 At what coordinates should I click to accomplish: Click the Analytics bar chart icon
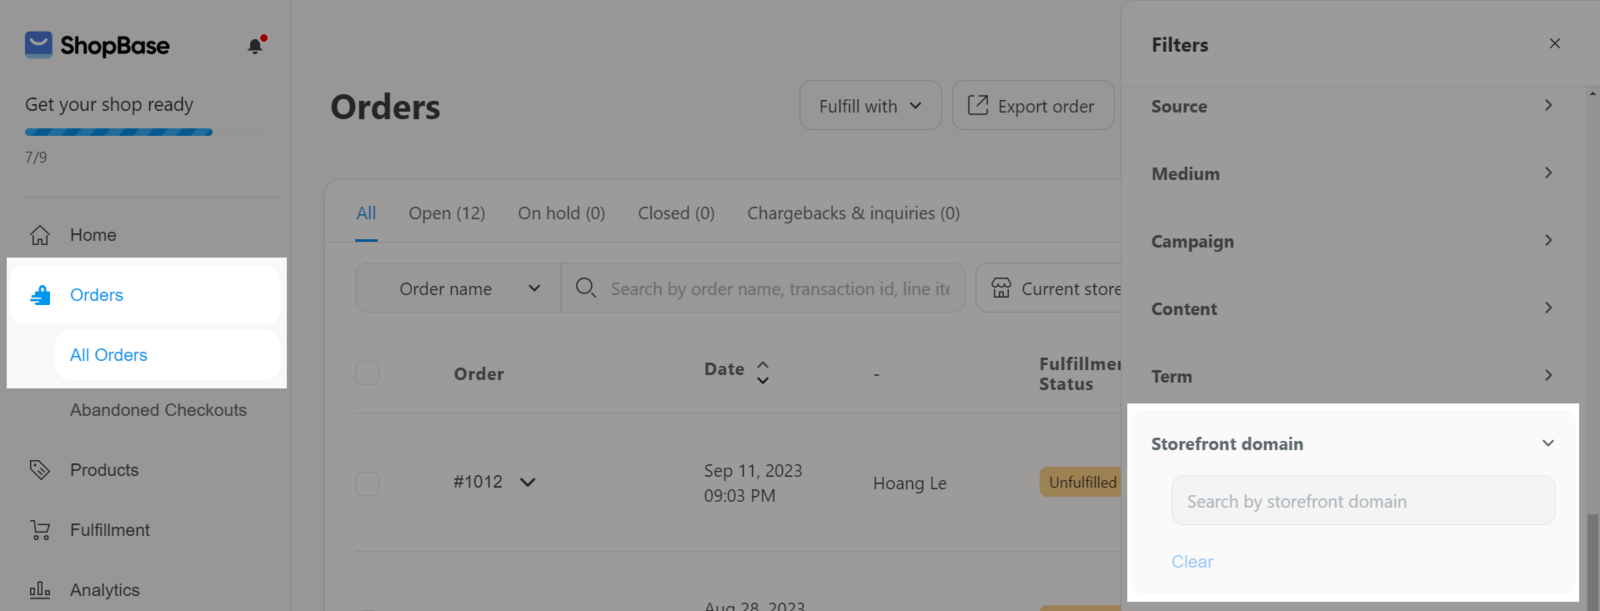click(40, 590)
